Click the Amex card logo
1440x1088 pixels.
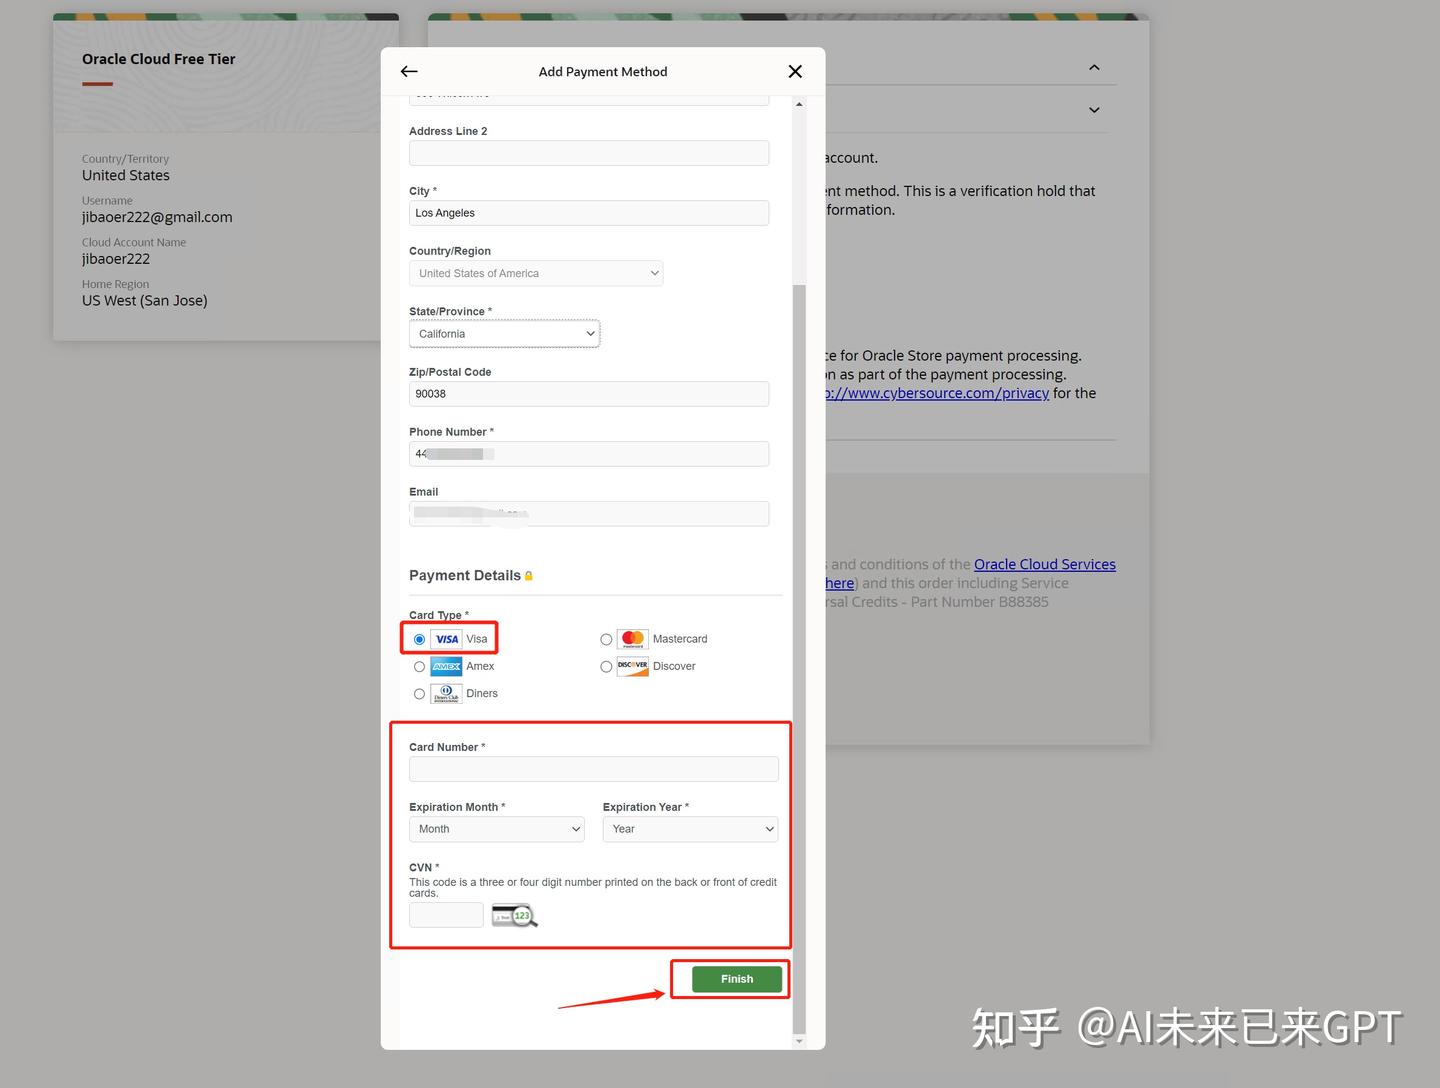pos(447,666)
